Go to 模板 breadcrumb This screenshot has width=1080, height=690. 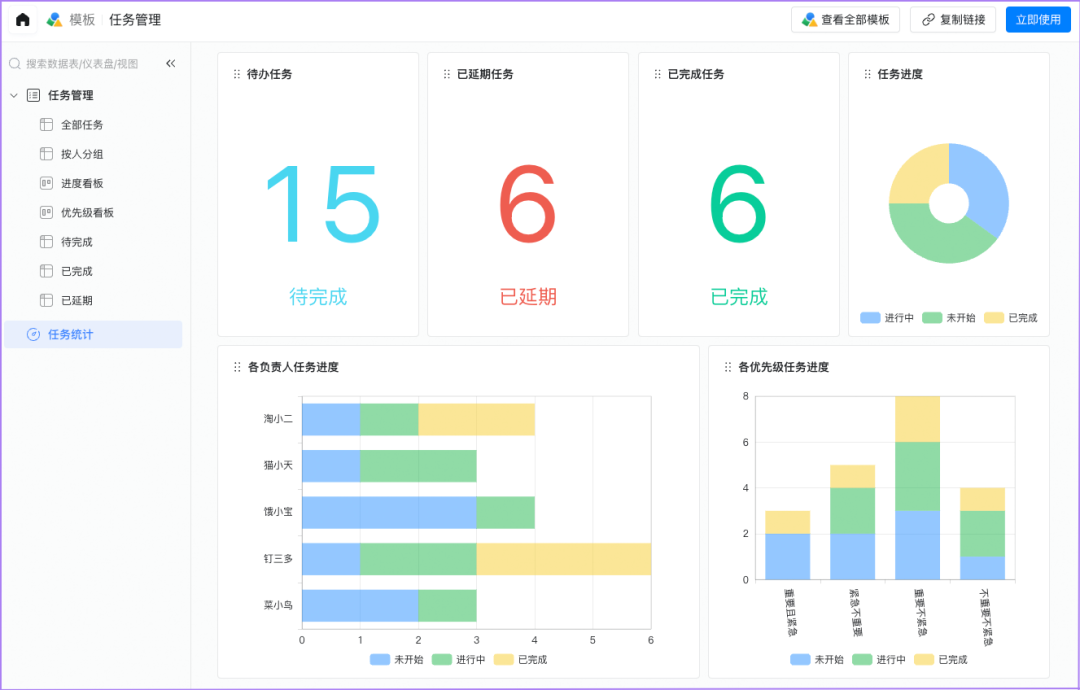click(82, 20)
